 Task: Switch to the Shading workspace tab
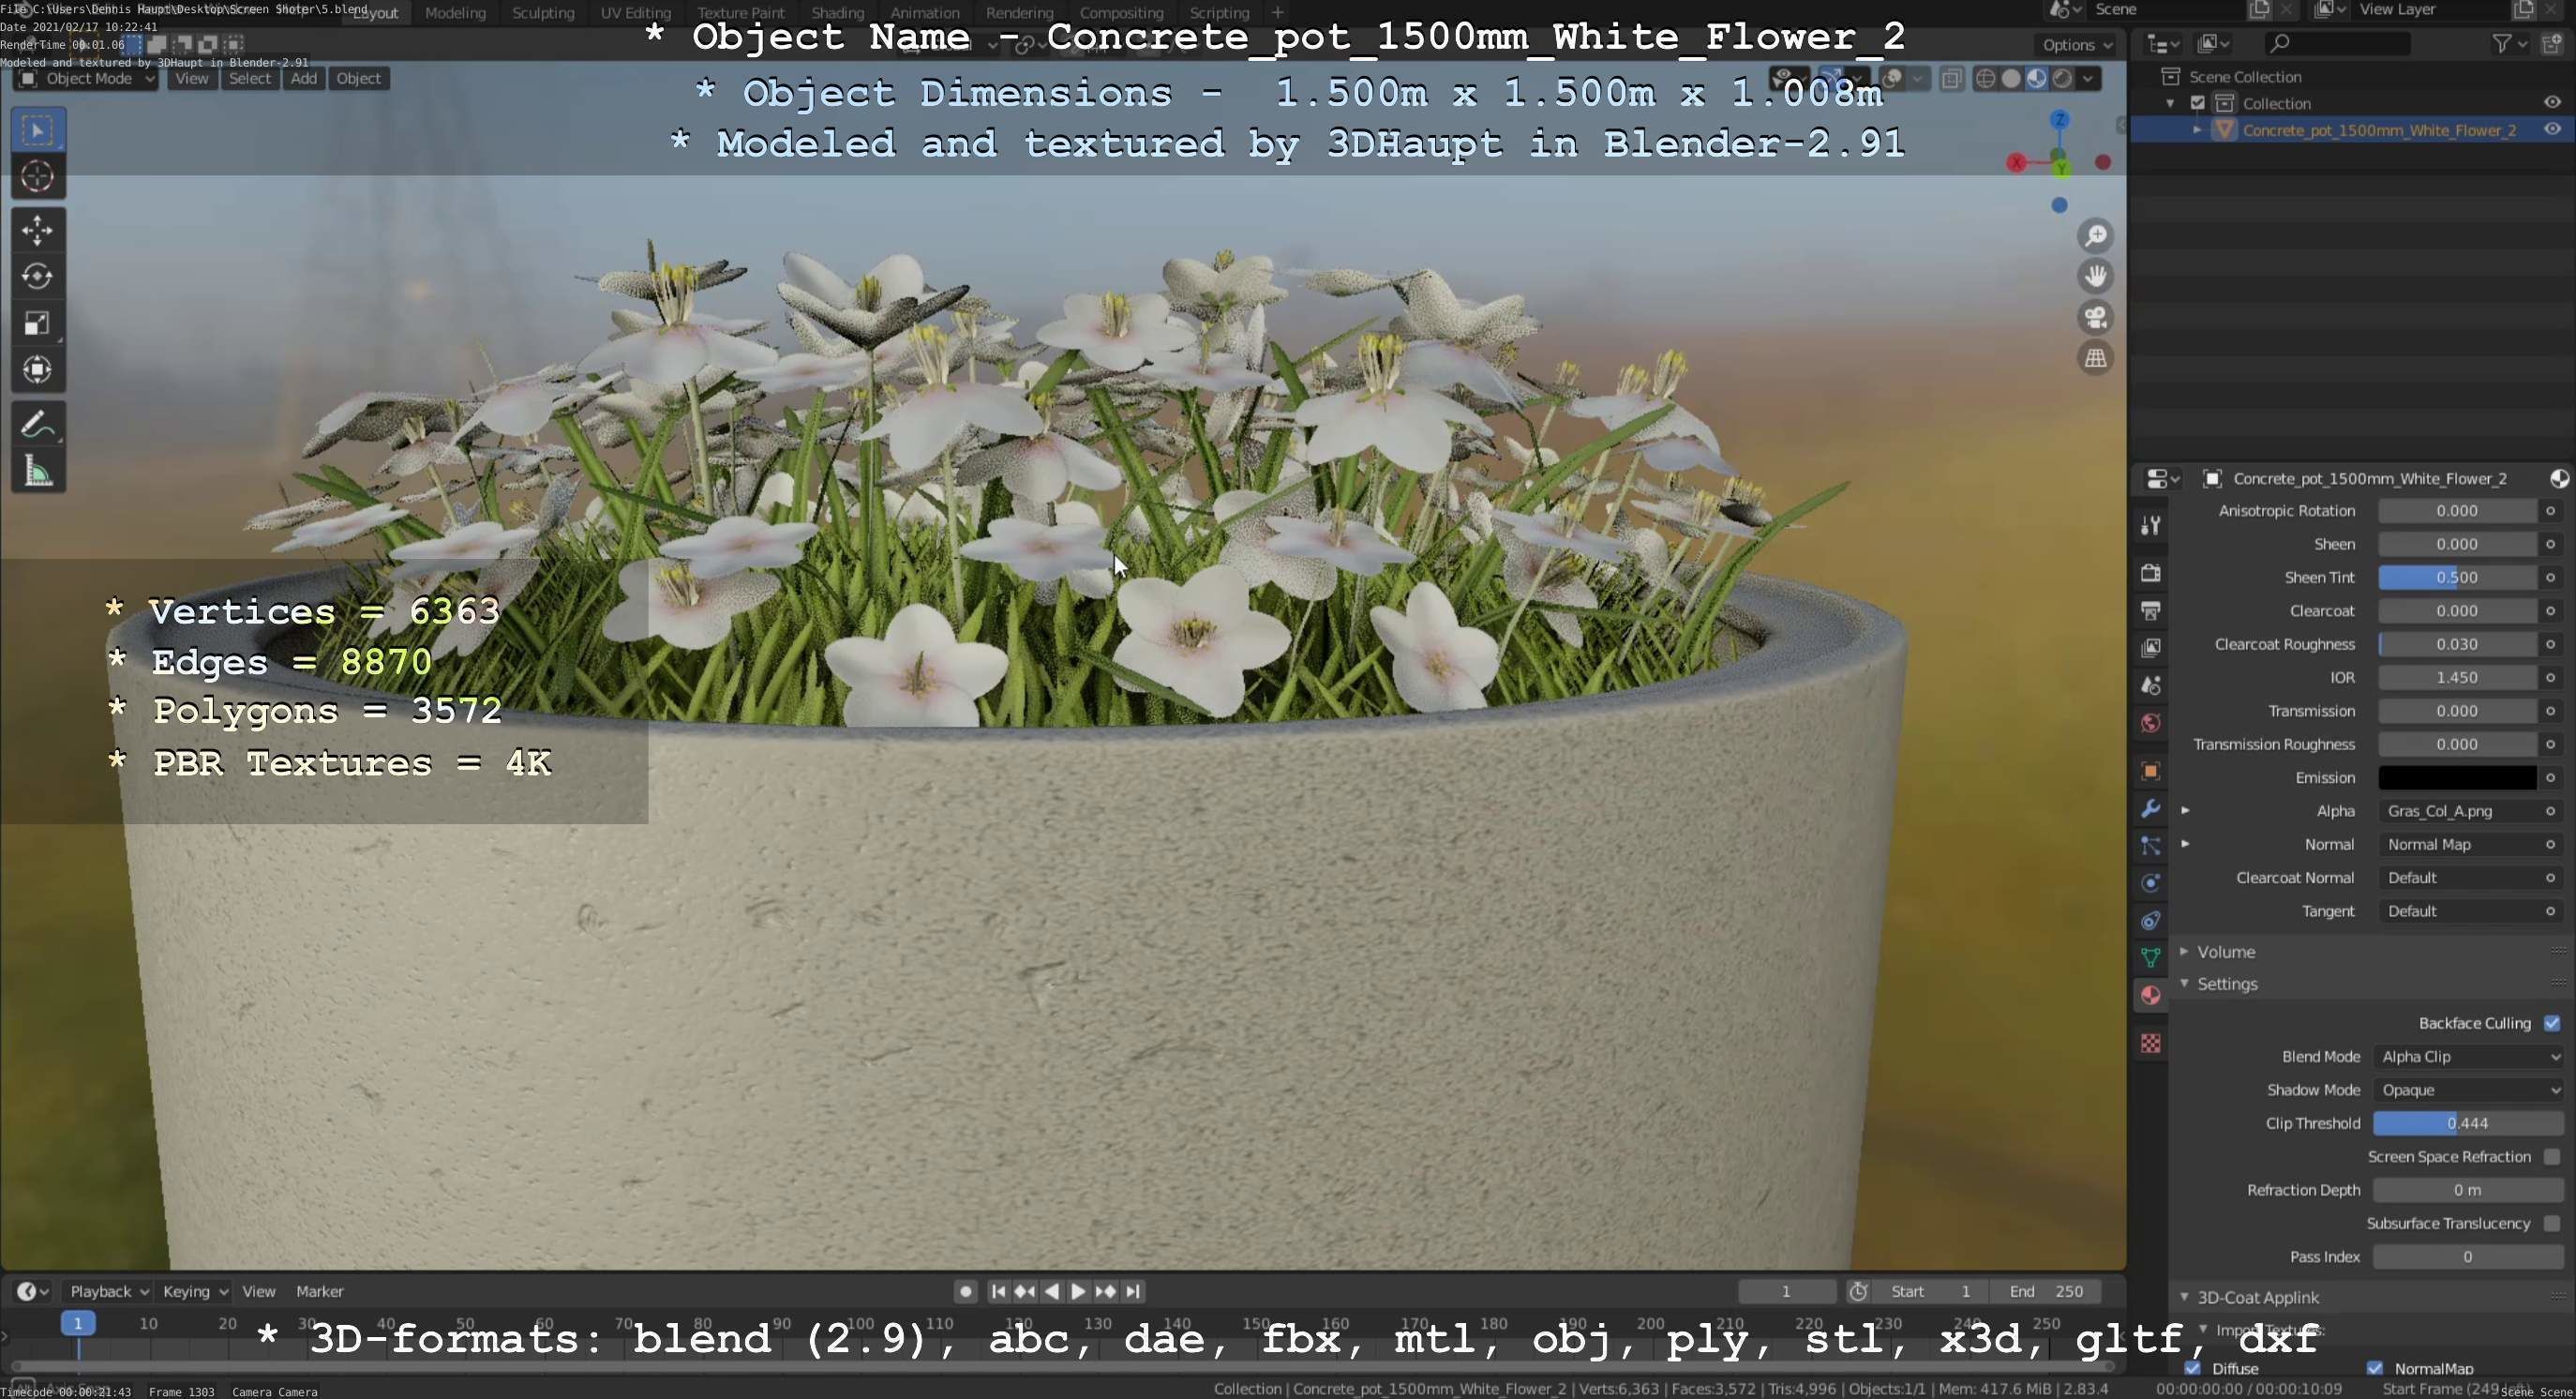click(837, 13)
